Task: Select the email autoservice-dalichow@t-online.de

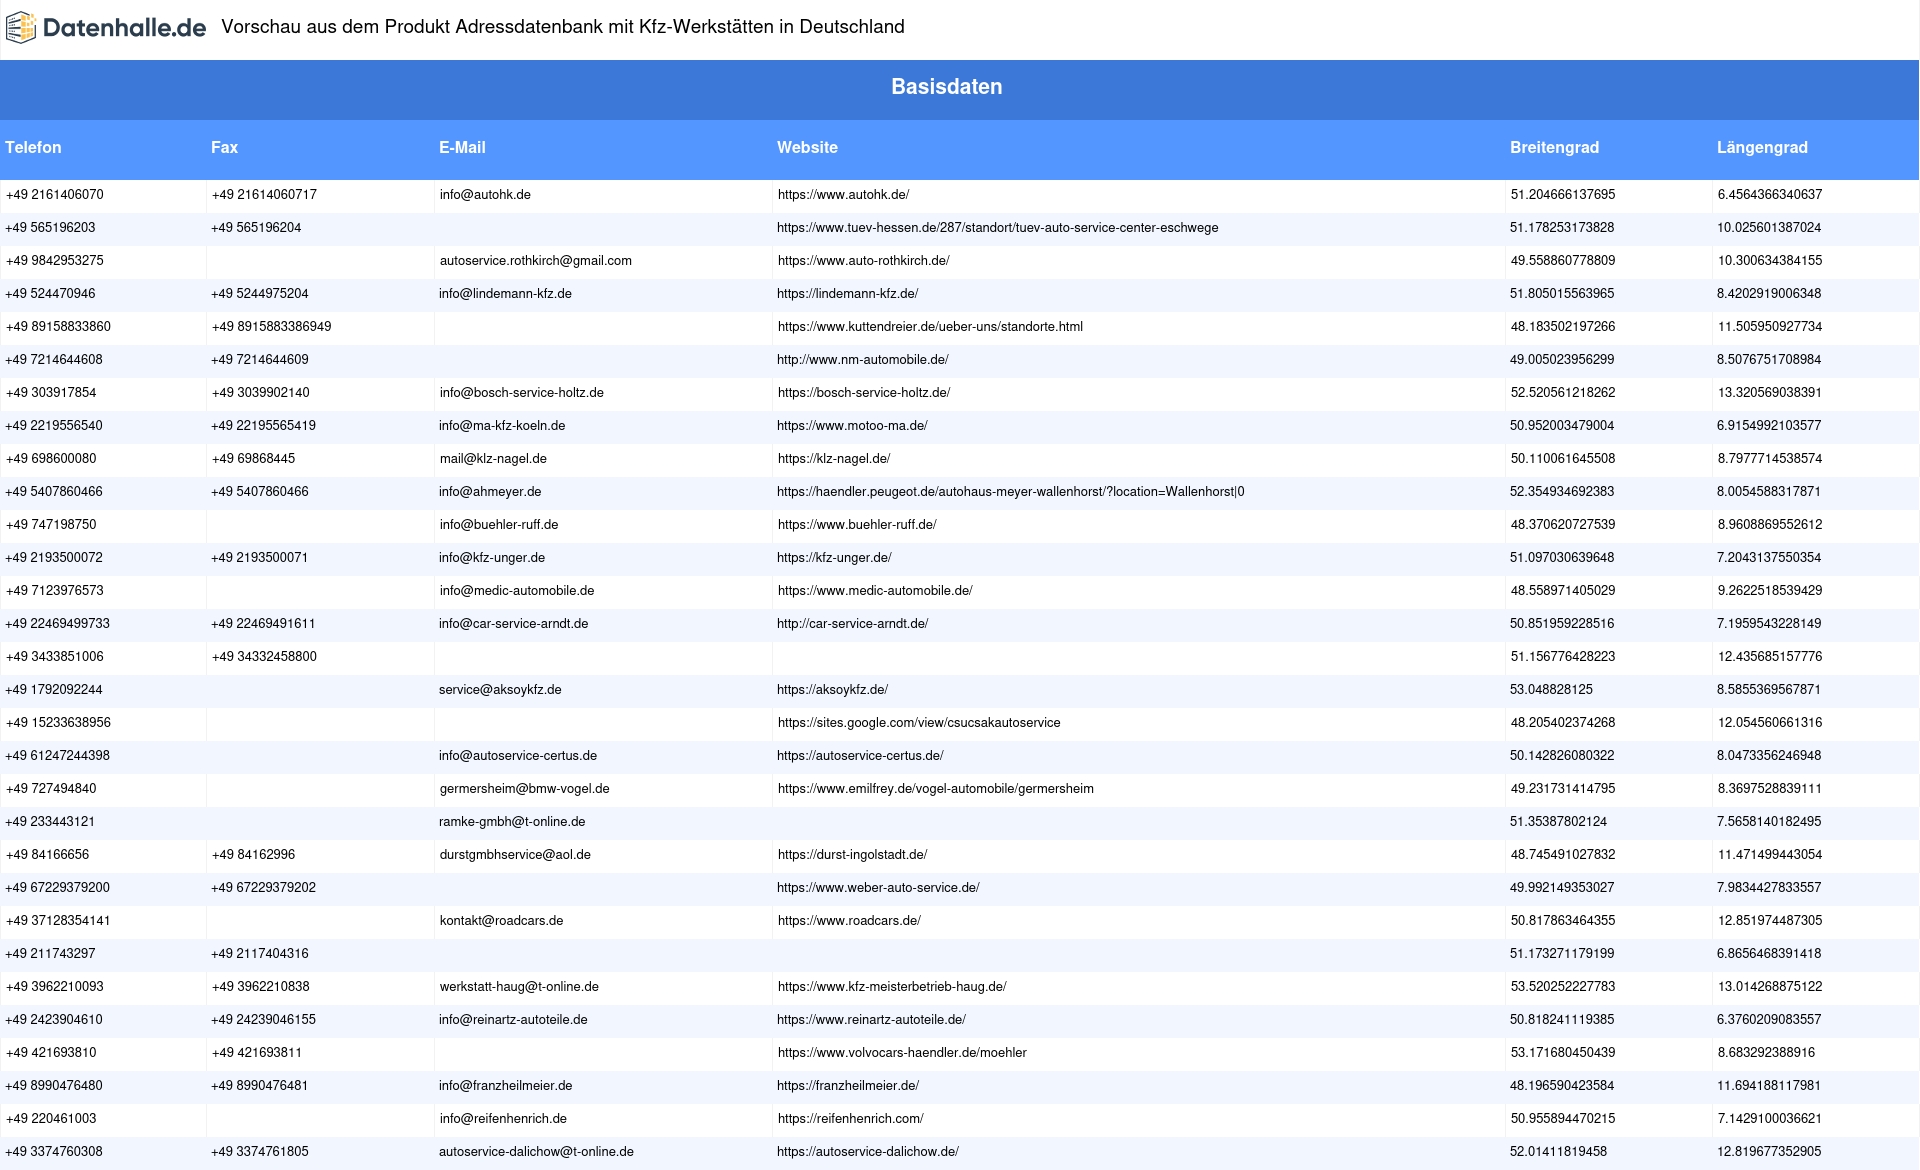Action: [536, 1152]
